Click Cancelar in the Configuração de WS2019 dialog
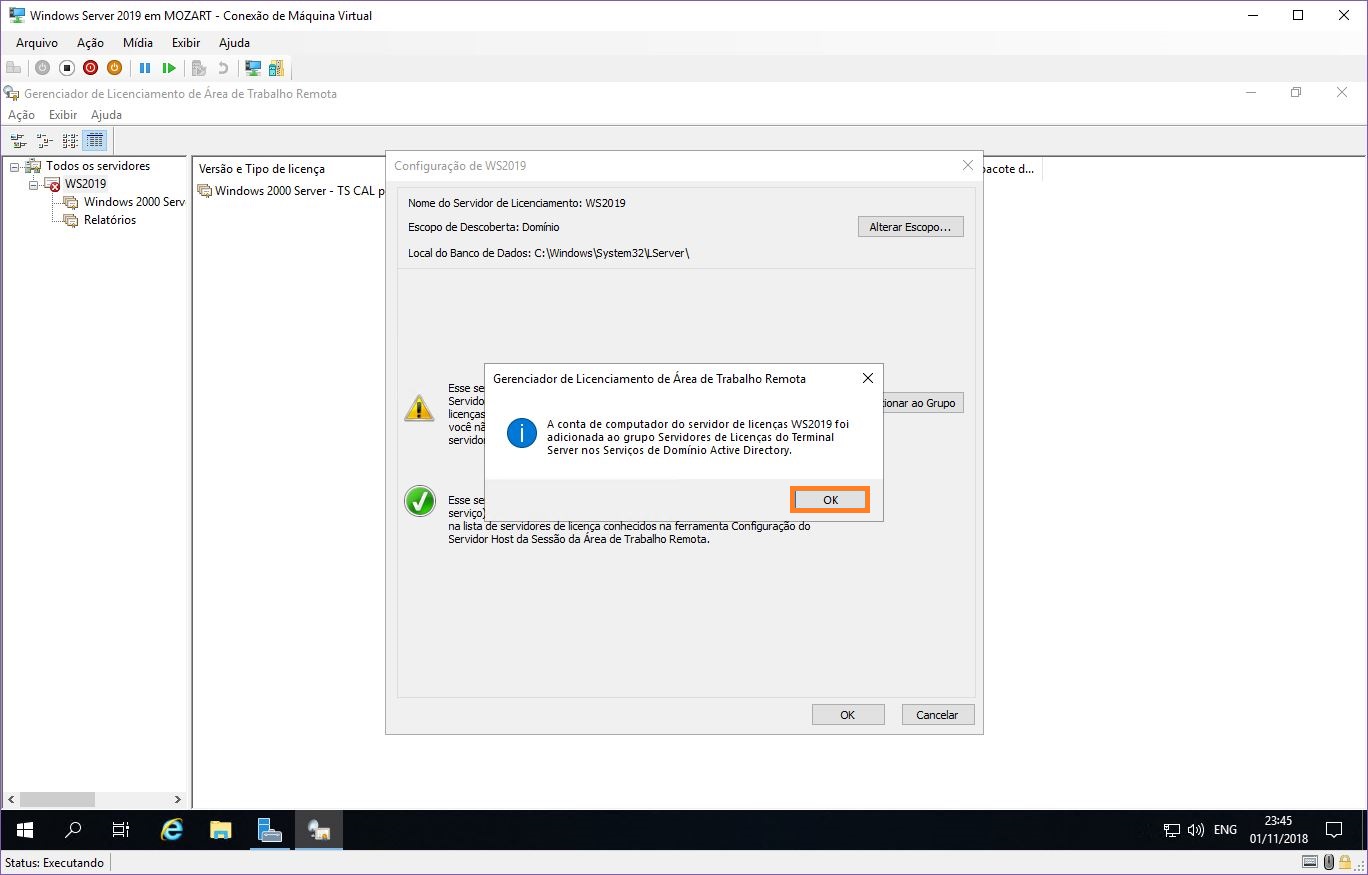 click(938, 715)
